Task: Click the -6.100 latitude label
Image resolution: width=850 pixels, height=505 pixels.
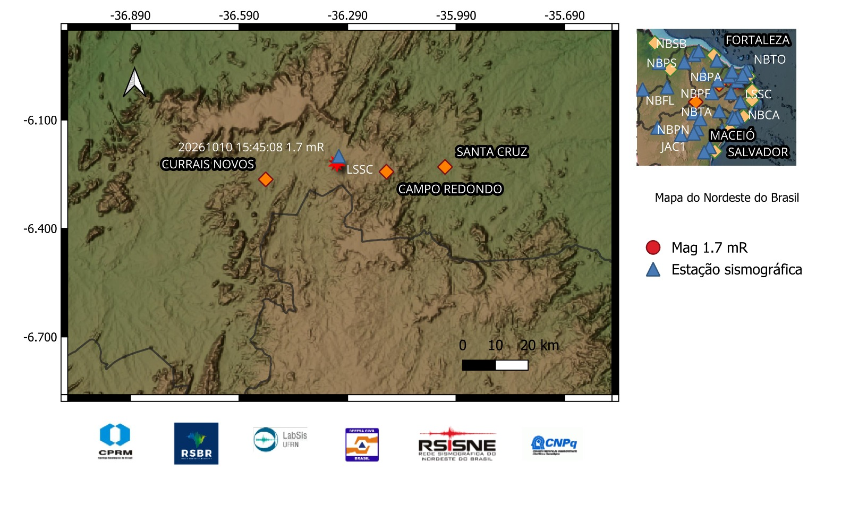Action: coord(40,120)
